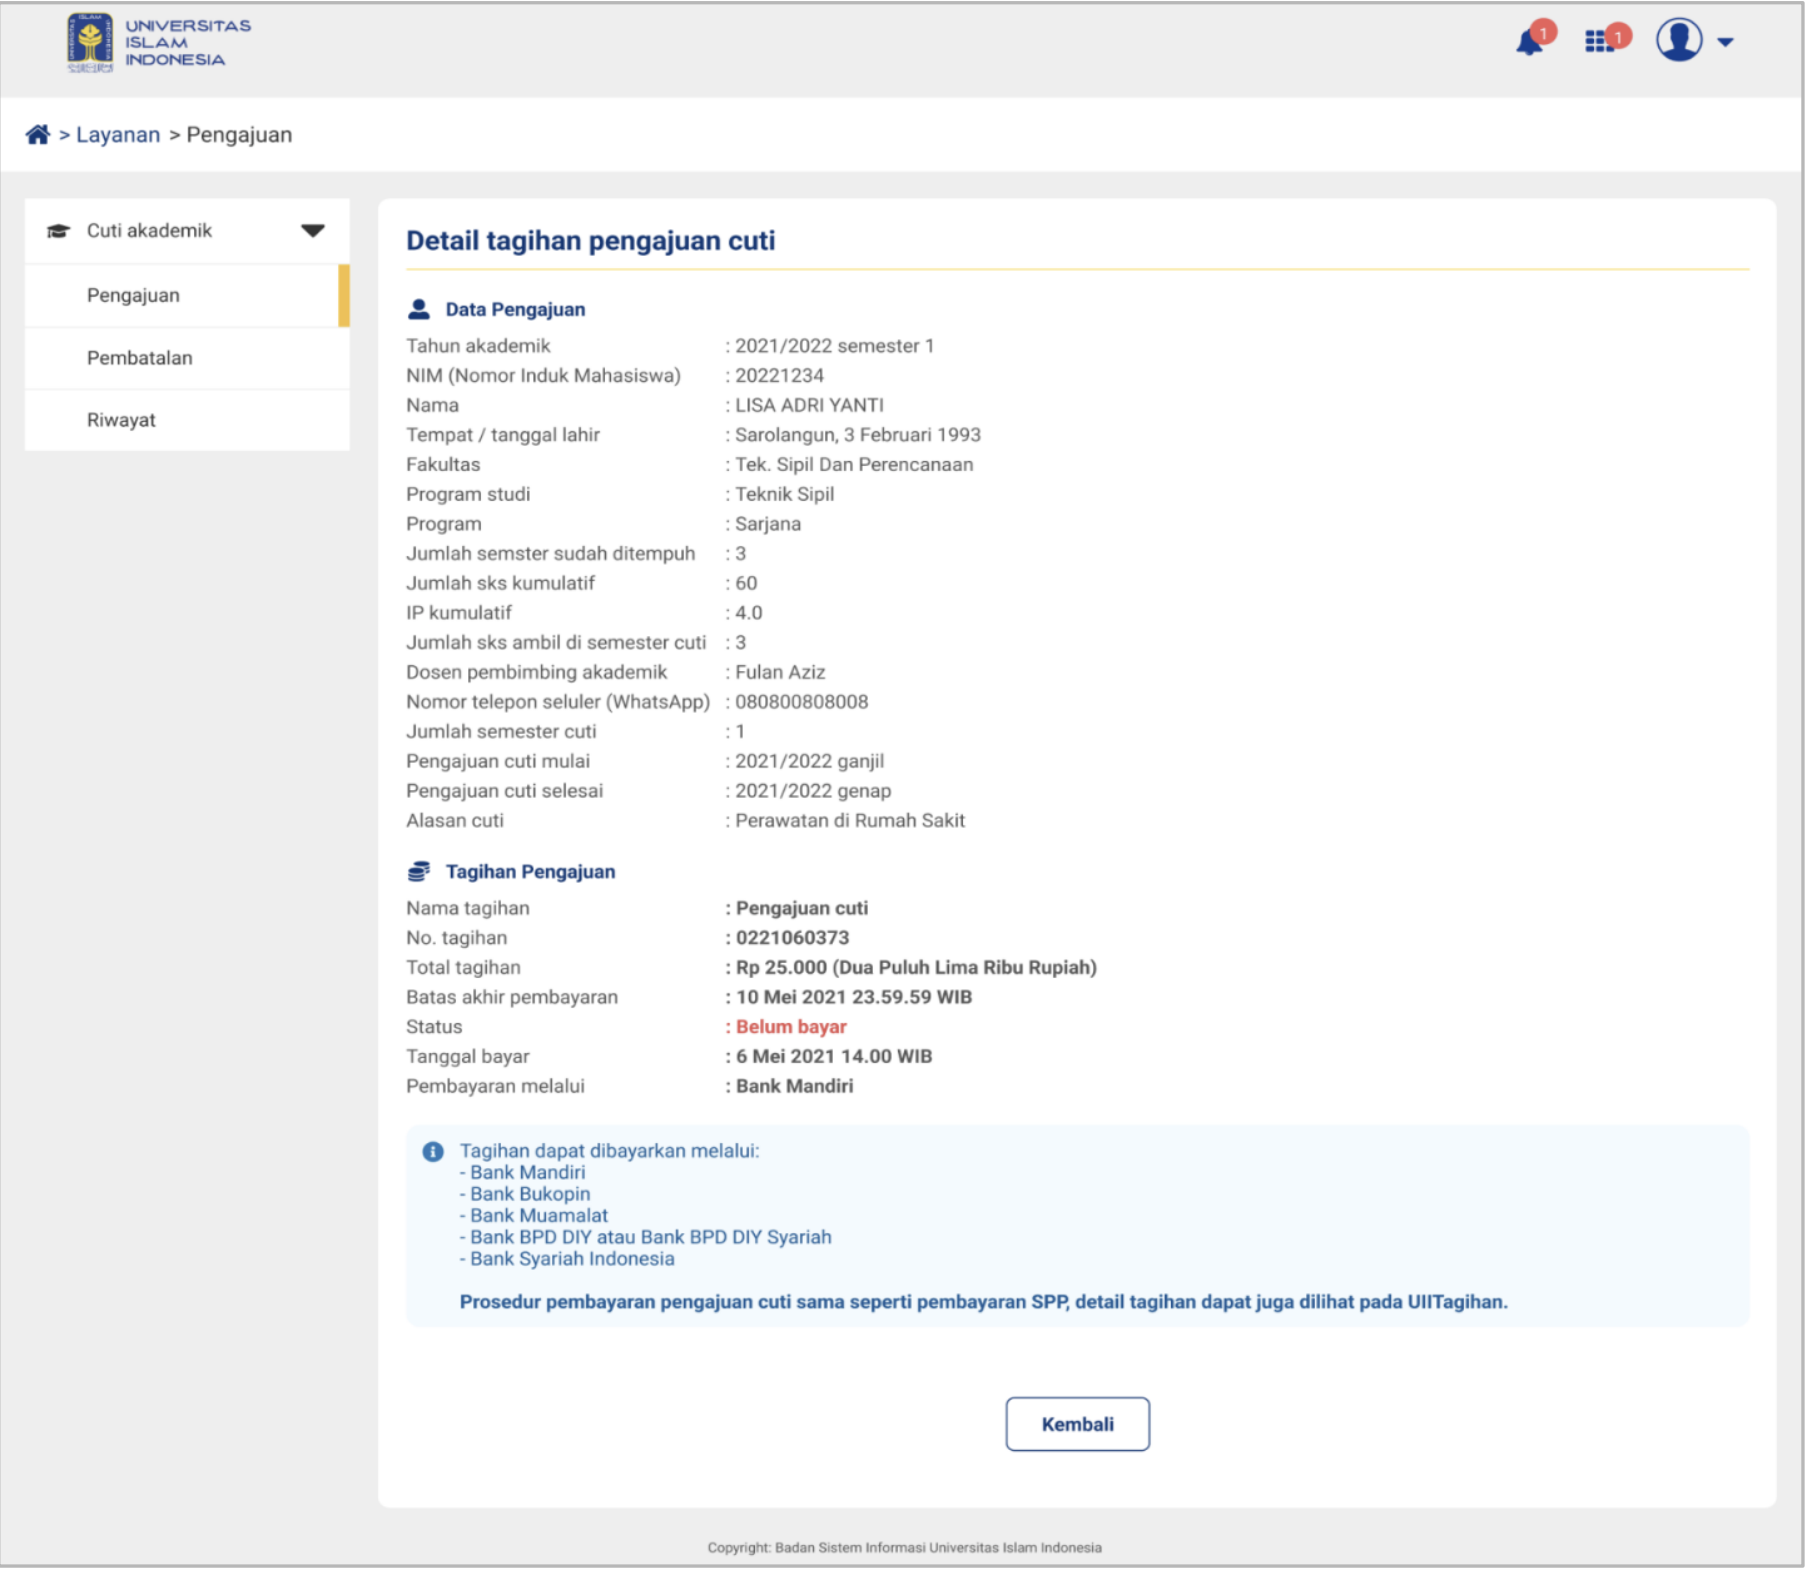This screenshot has width=1808, height=1570.
Task: Click the Pengajuan breadcrumb text
Action: click(x=239, y=135)
